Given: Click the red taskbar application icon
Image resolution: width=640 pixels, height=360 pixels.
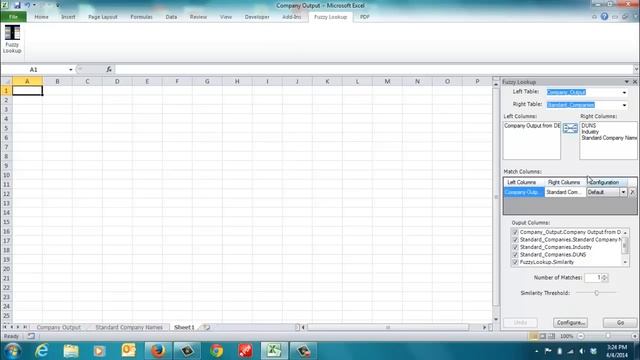Looking at the screenshot, I should pos(245,351).
